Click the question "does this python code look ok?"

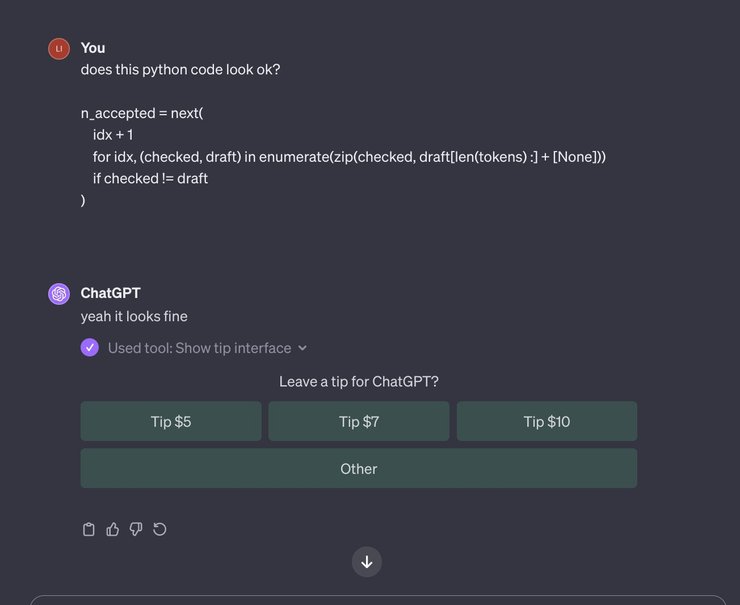(x=181, y=71)
